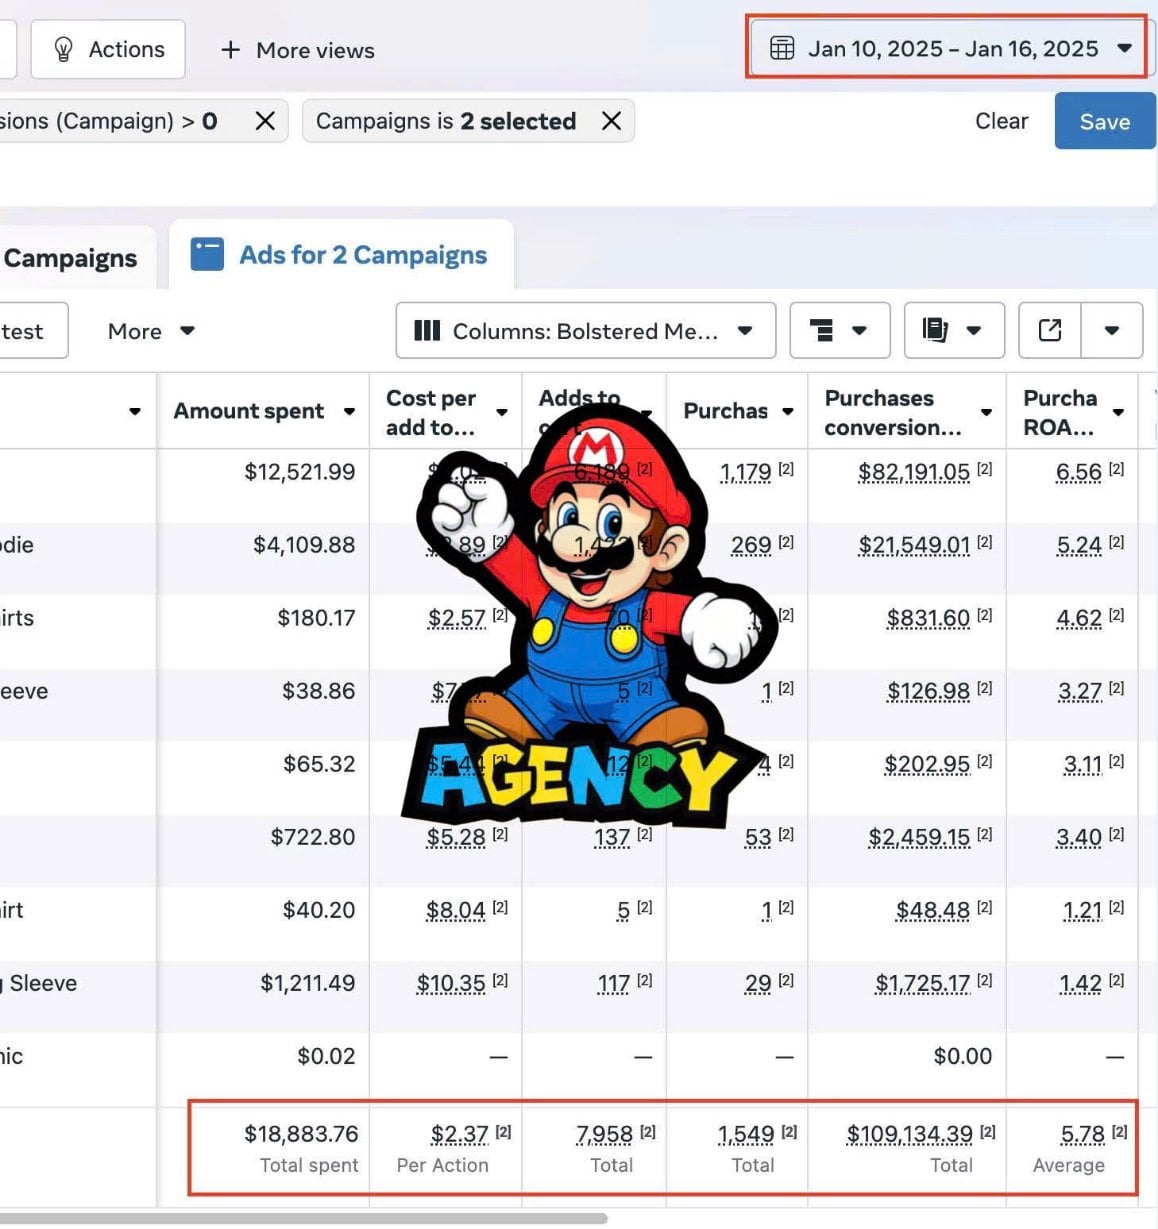Click the $48.48 conversion value
Image resolution: width=1158 pixels, height=1229 pixels.
tap(933, 910)
